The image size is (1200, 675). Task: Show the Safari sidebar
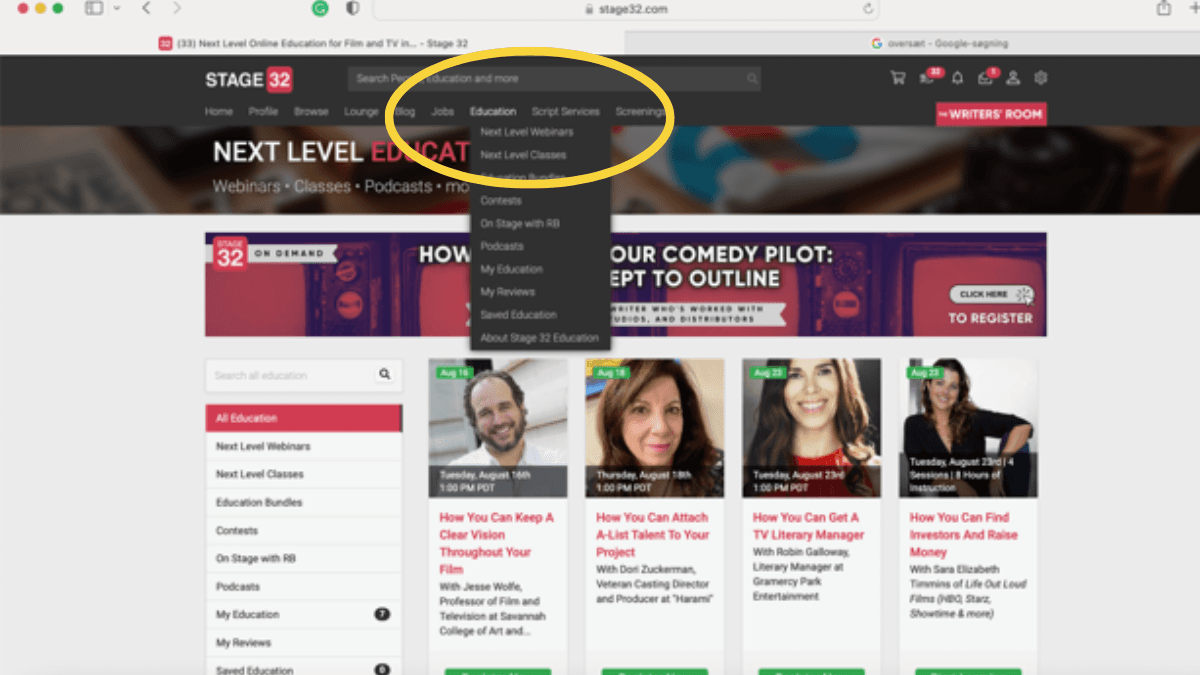[x=94, y=8]
